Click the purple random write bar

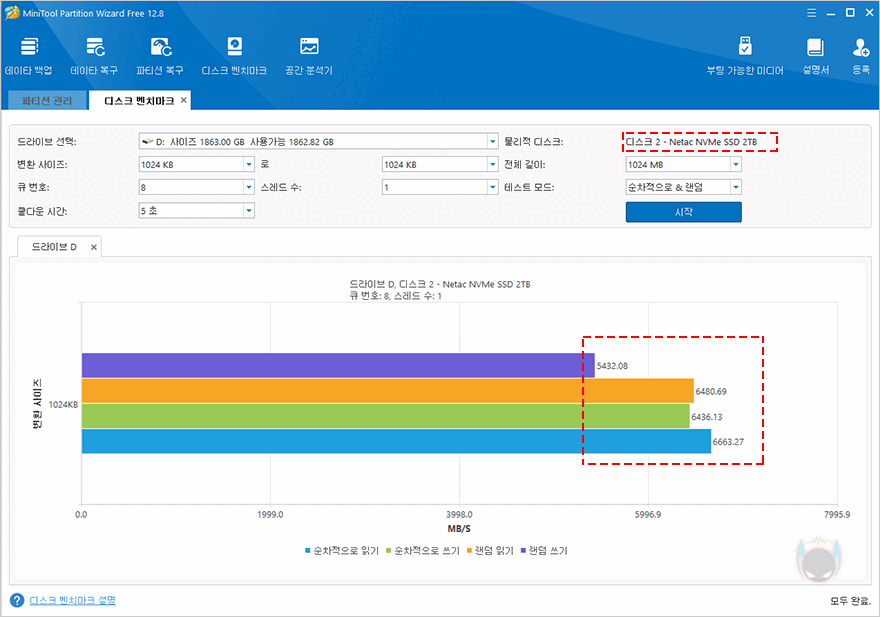pyautogui.click(x=338, y=365)
